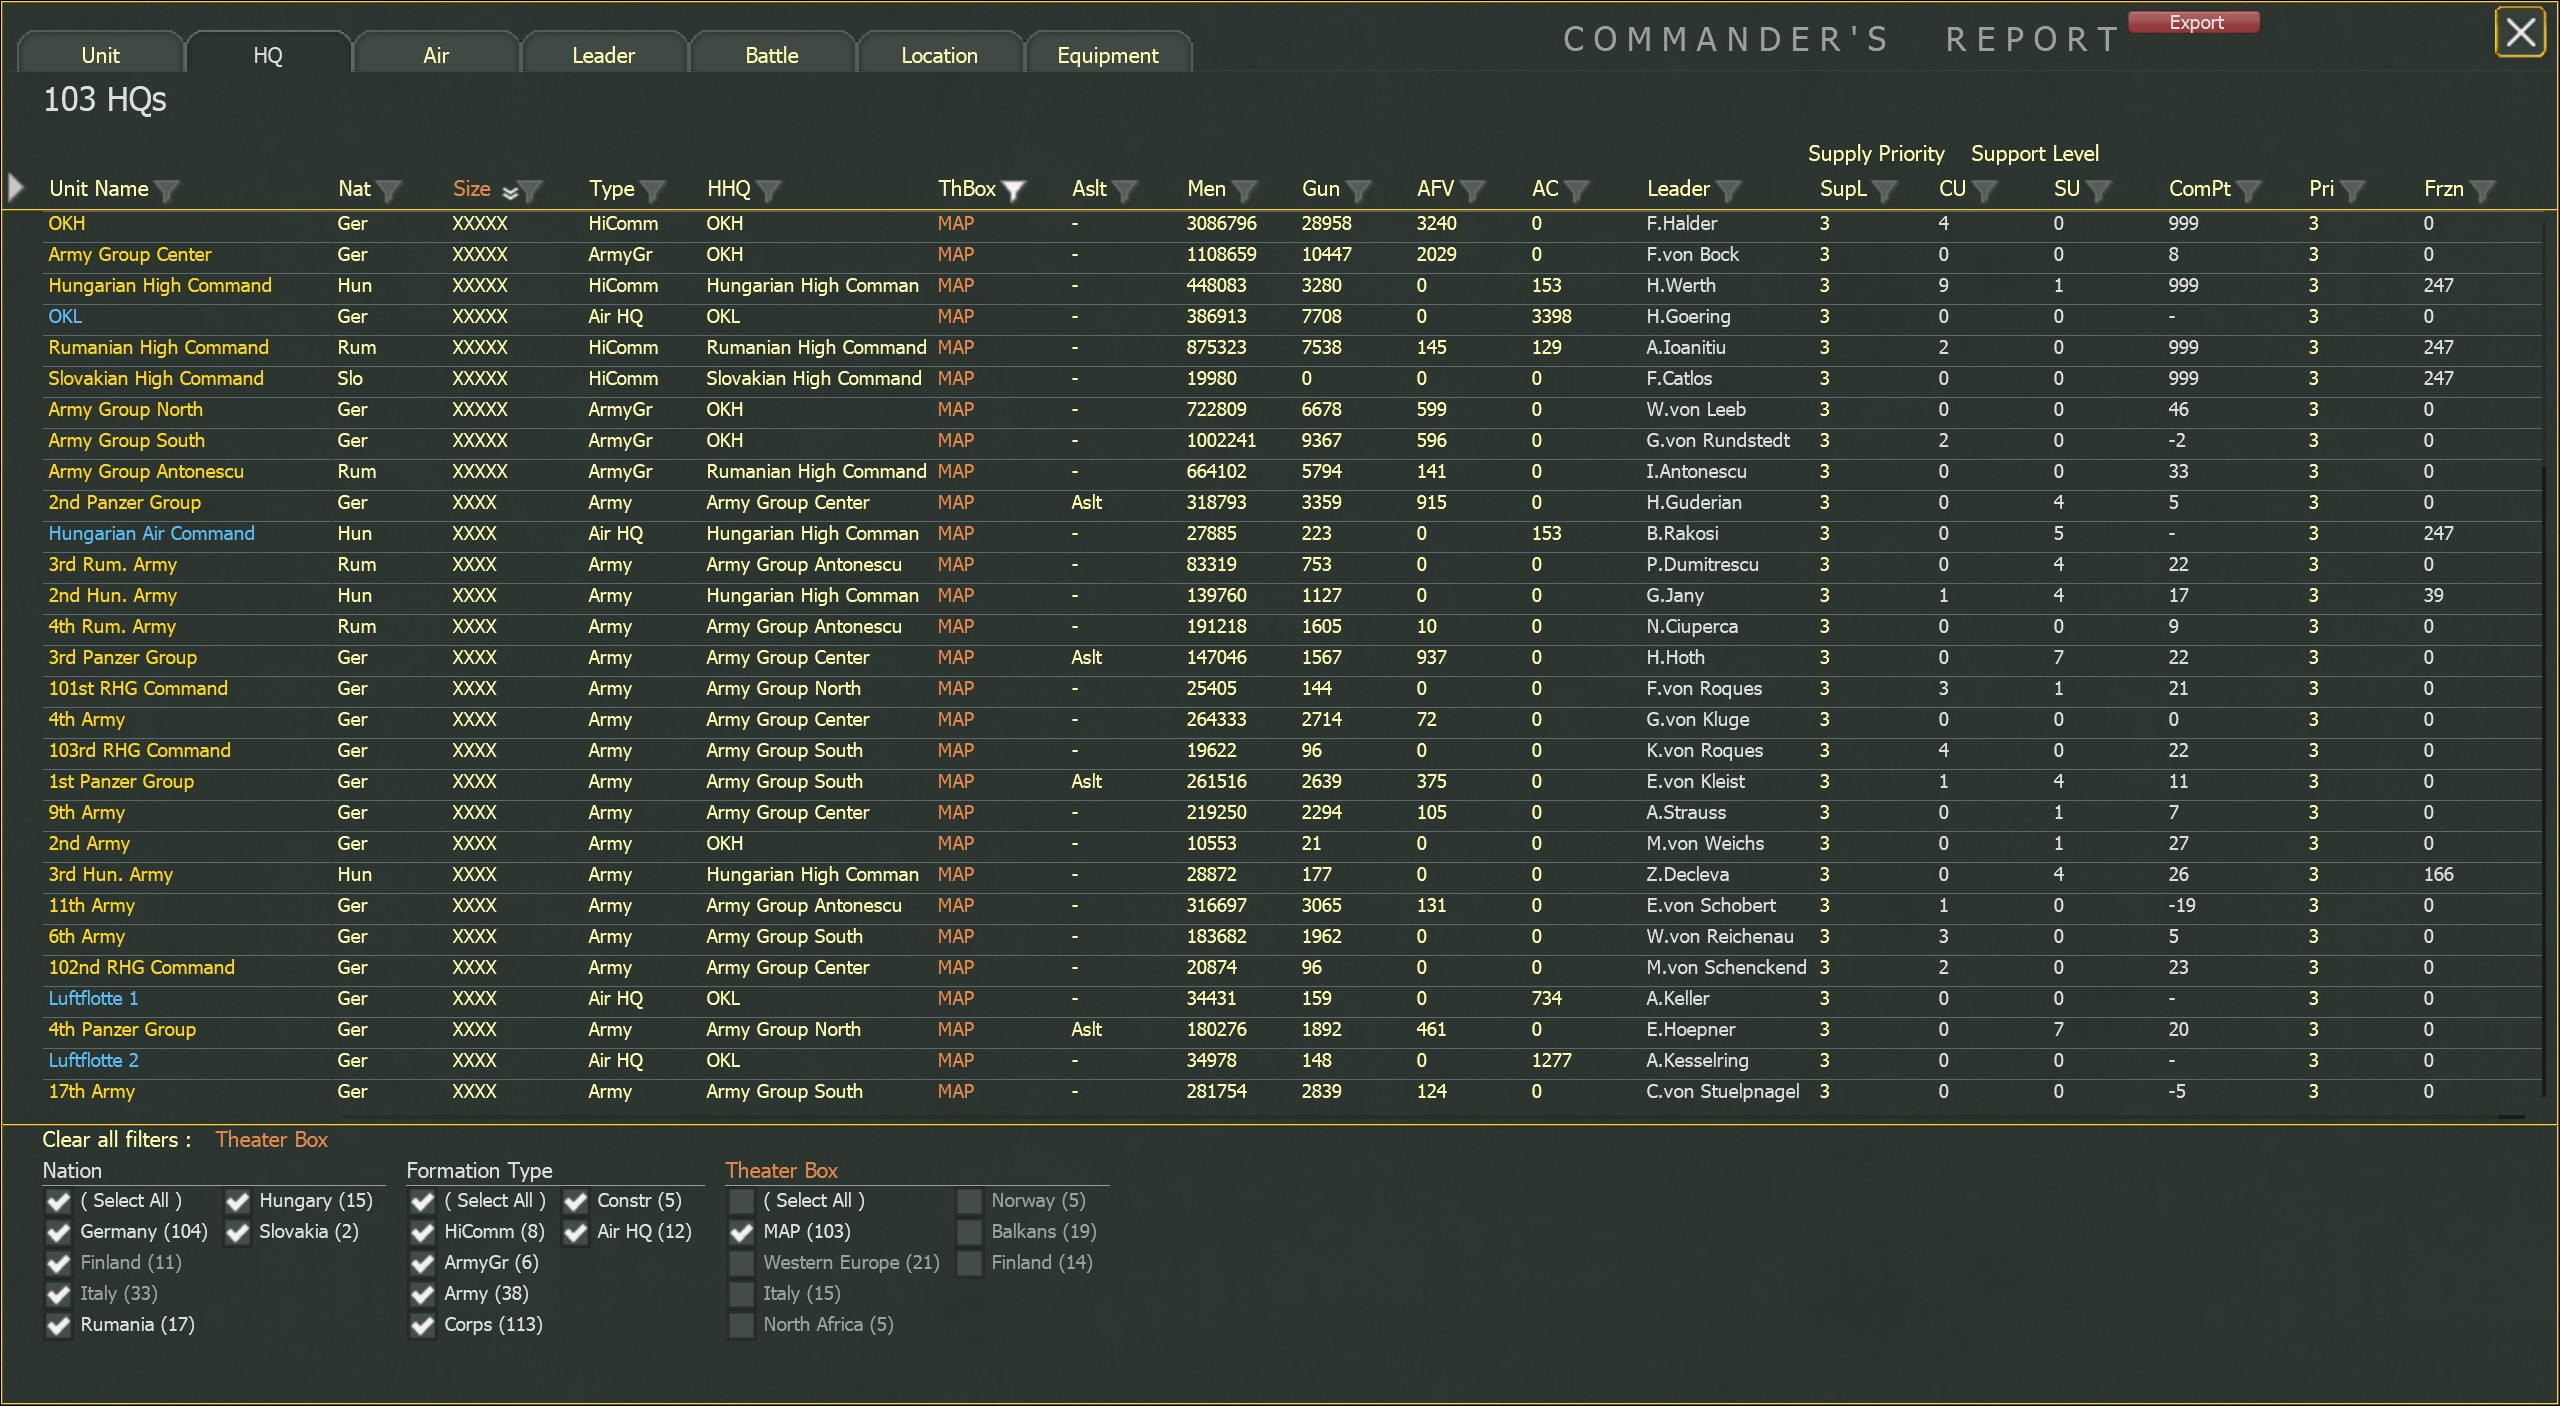Click the Size column filter funnel
Viewport: 2560px width, 1406px height.
(531, 190)
